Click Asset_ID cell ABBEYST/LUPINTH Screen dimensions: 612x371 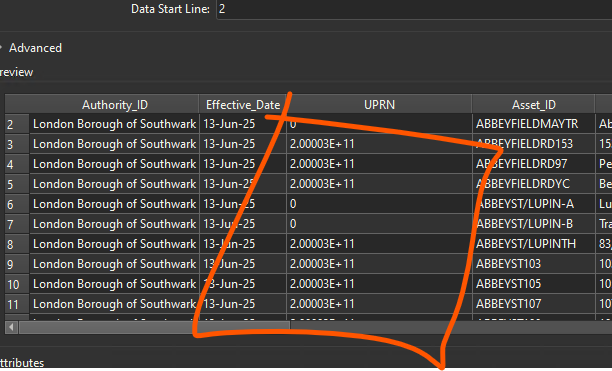[x=534, y=244]
